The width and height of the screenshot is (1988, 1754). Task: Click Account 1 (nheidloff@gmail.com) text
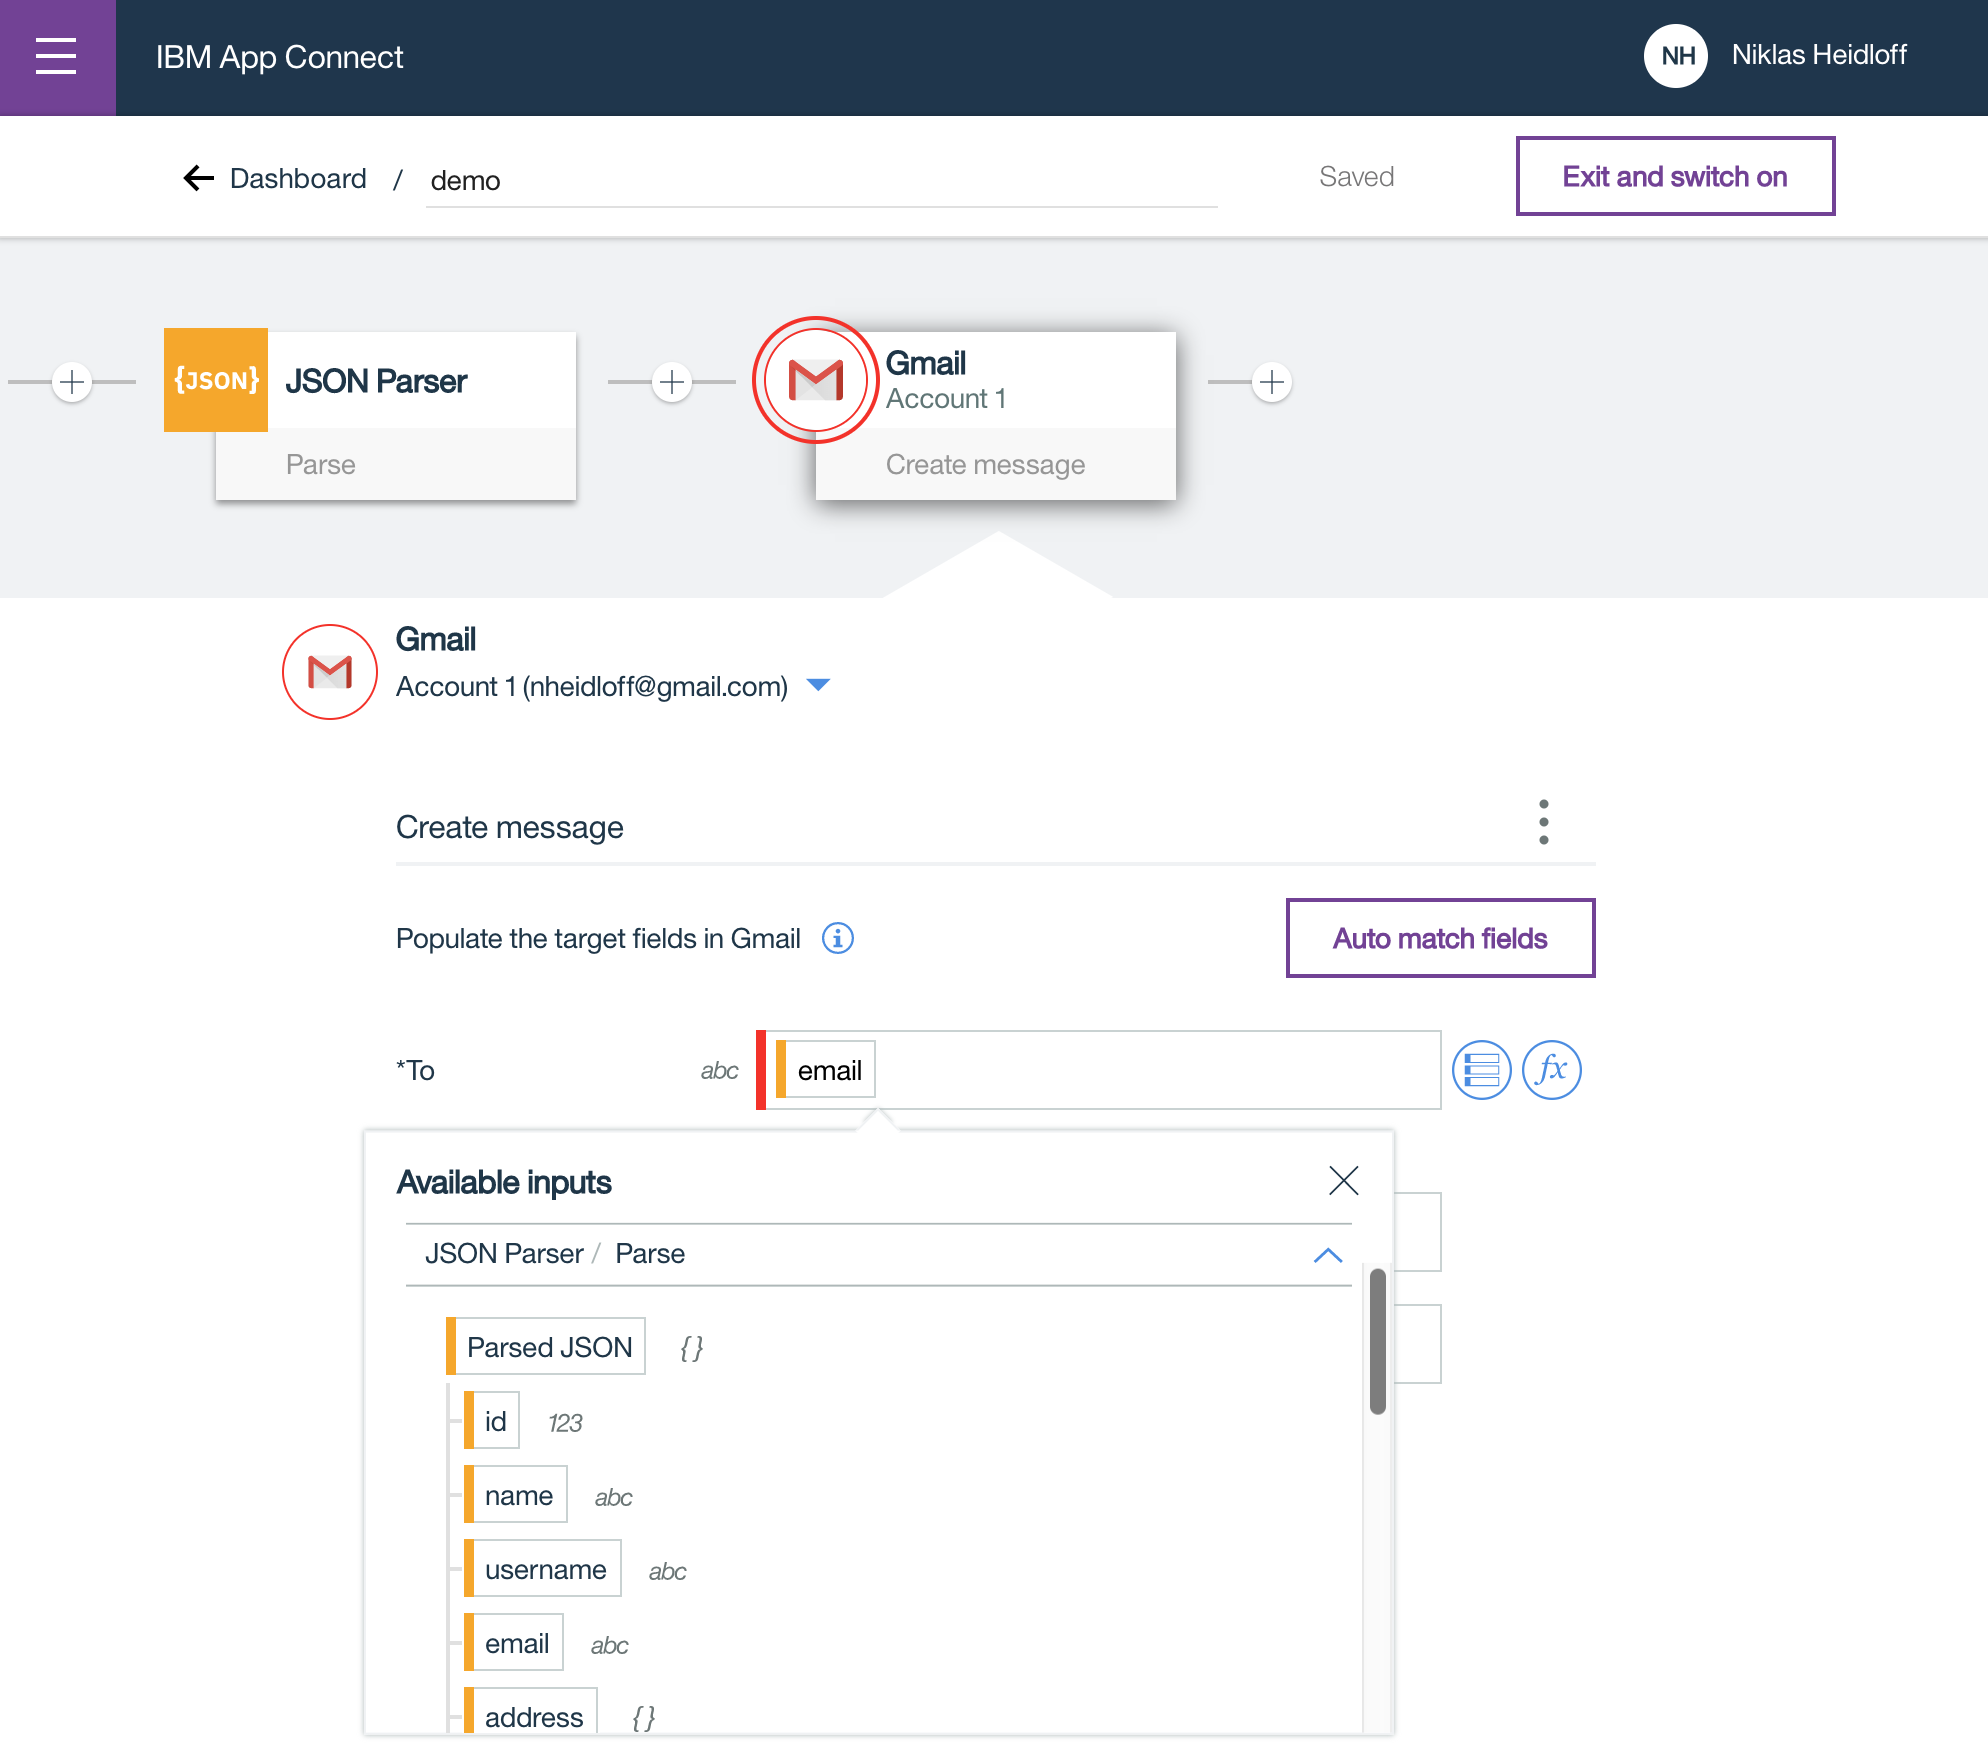592,687
